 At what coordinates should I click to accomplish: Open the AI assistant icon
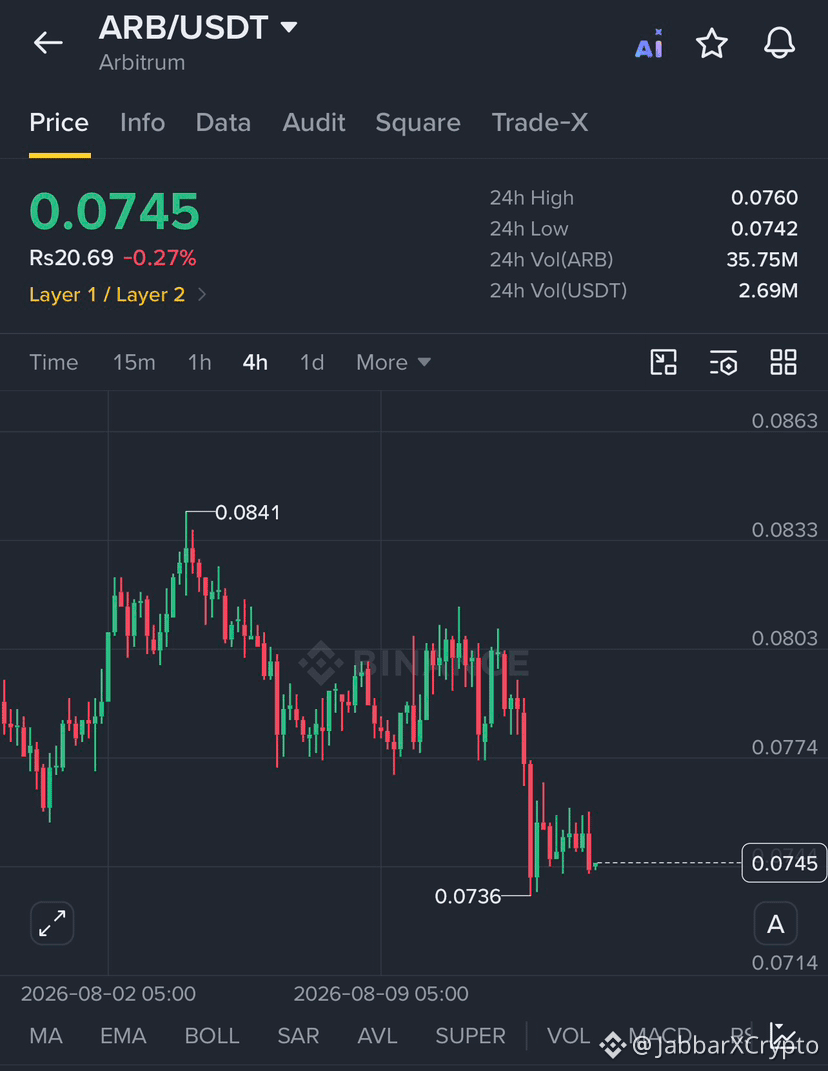(649, 44)
